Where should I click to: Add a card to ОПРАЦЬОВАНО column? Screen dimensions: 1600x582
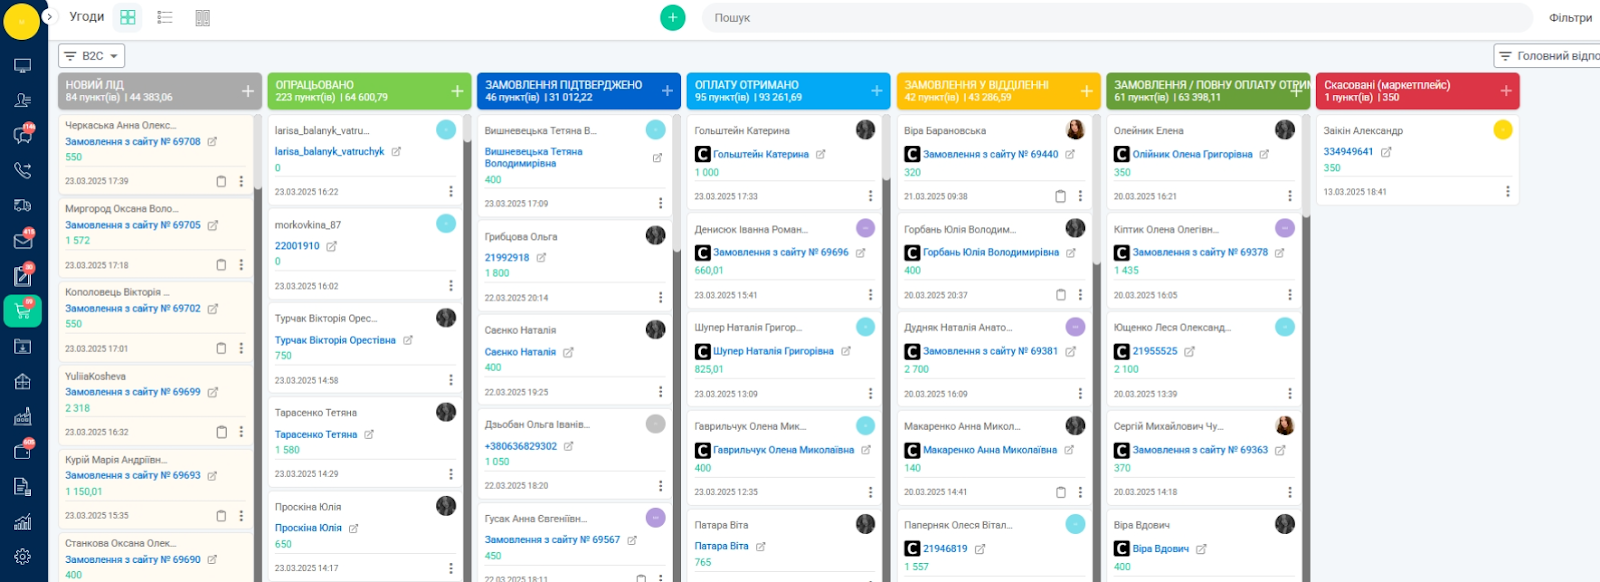point(457,91)
